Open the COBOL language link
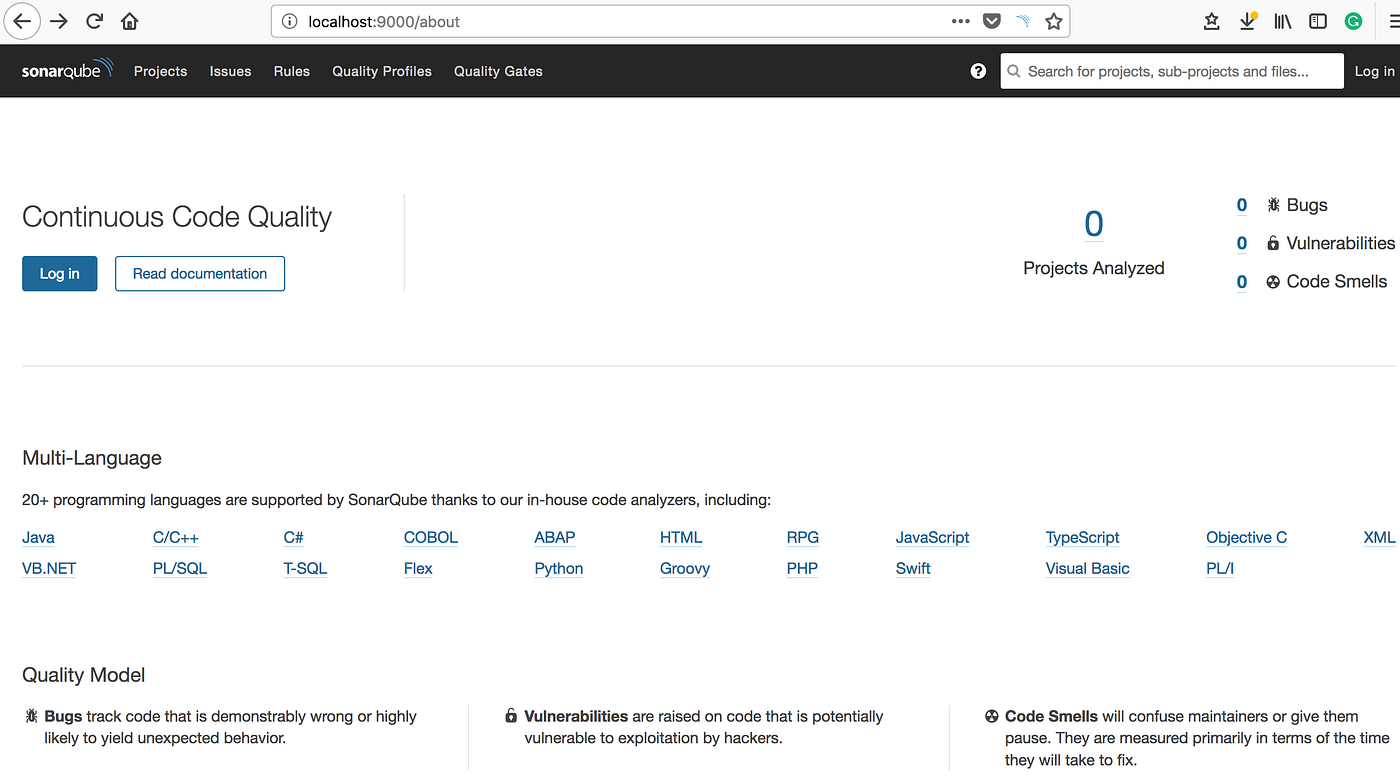 click(431, 537)
